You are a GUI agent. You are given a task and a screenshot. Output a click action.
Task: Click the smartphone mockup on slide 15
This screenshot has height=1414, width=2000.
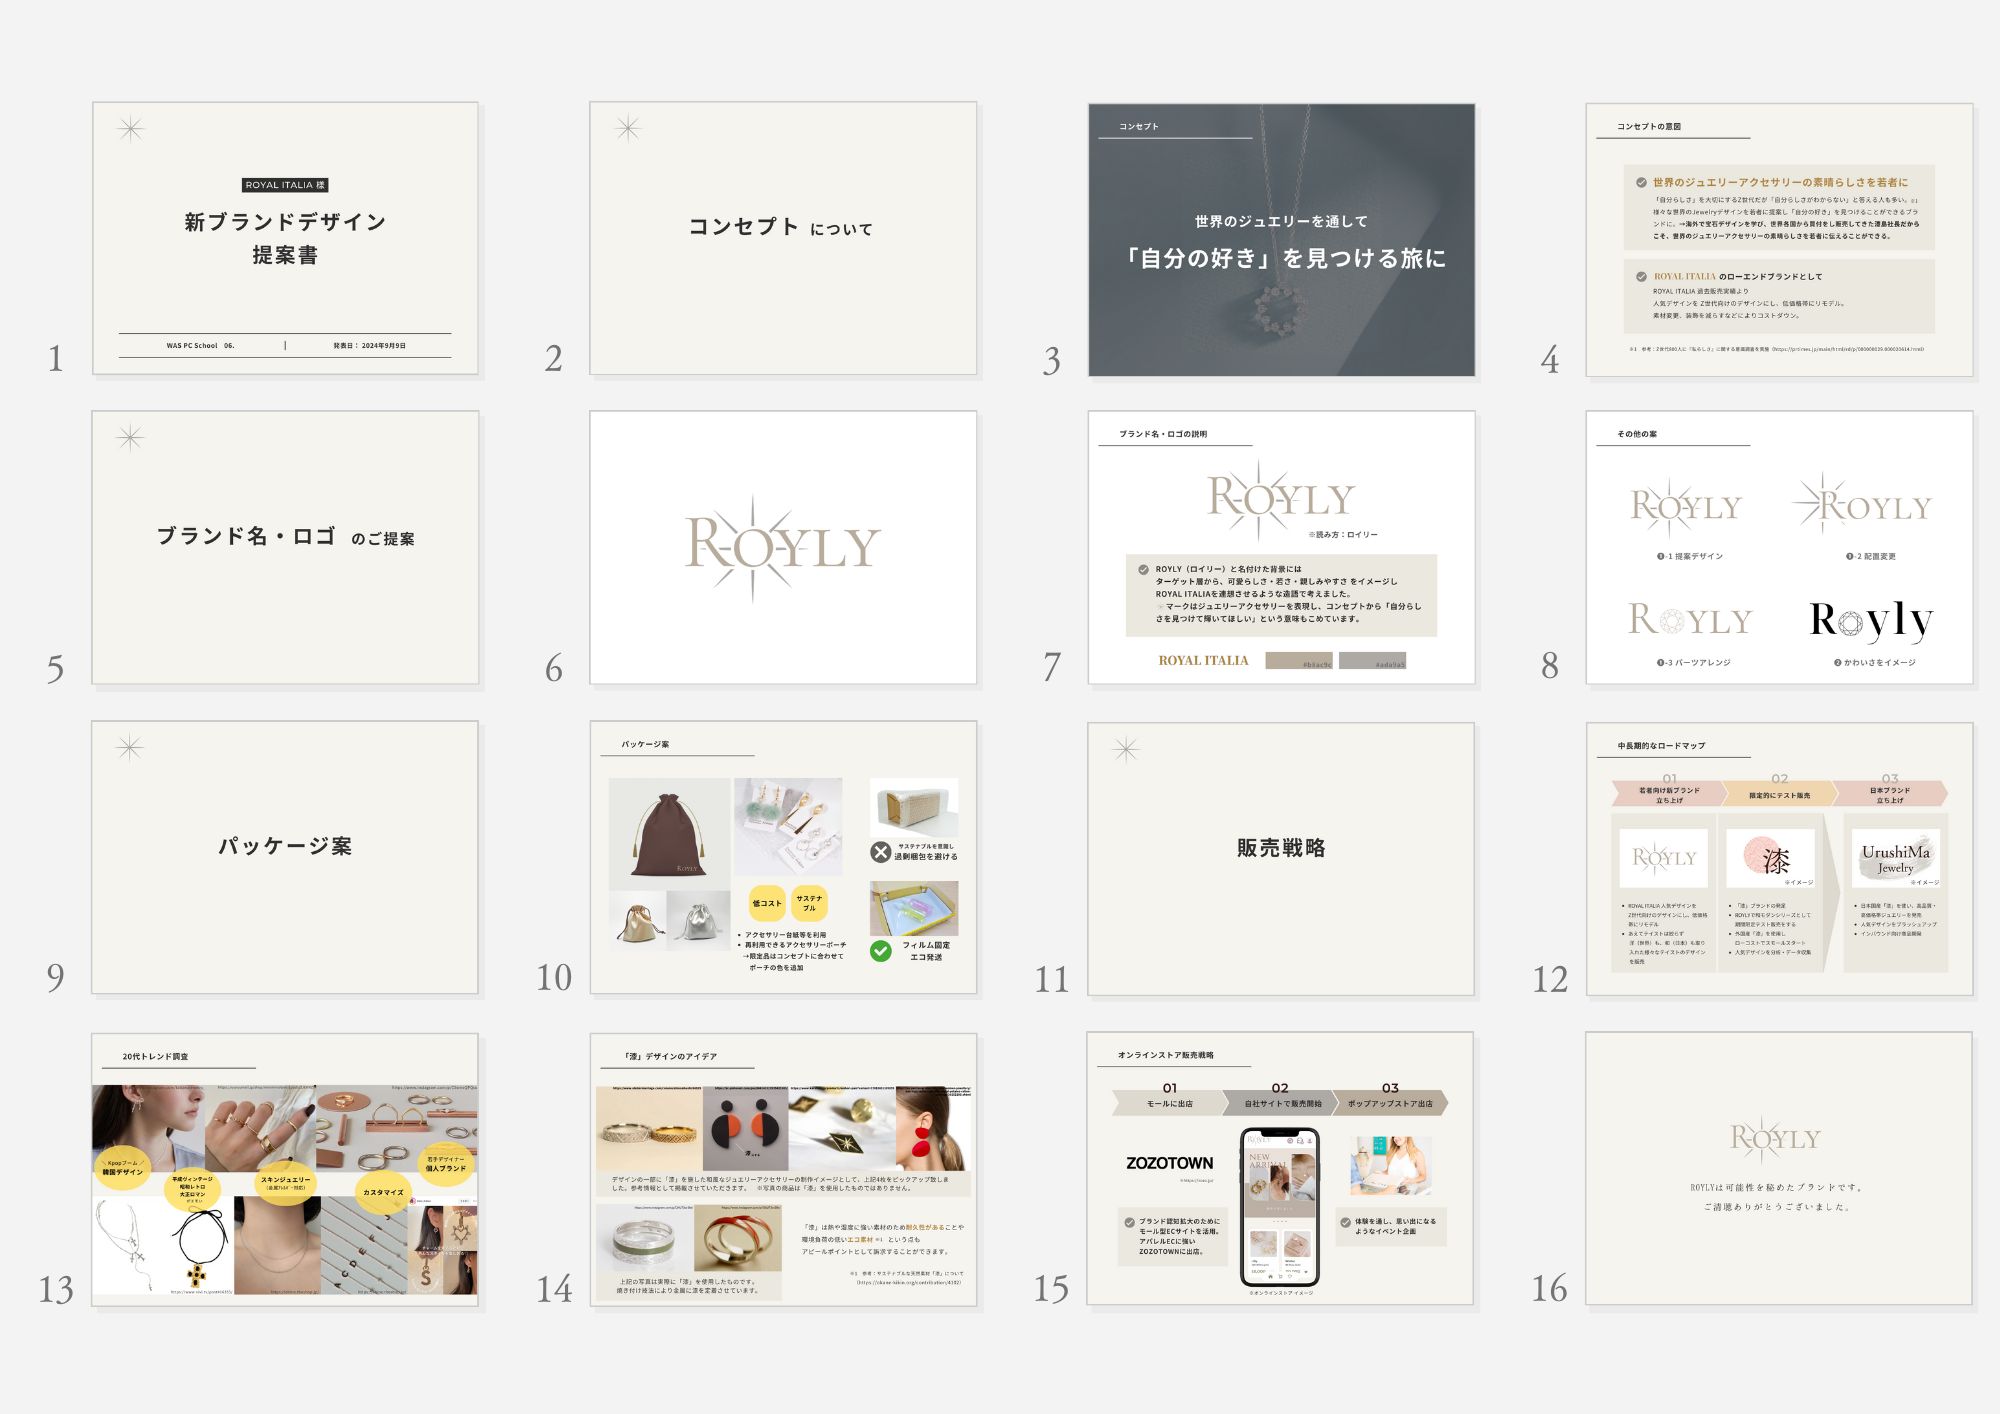[x=1280, y=1207]
